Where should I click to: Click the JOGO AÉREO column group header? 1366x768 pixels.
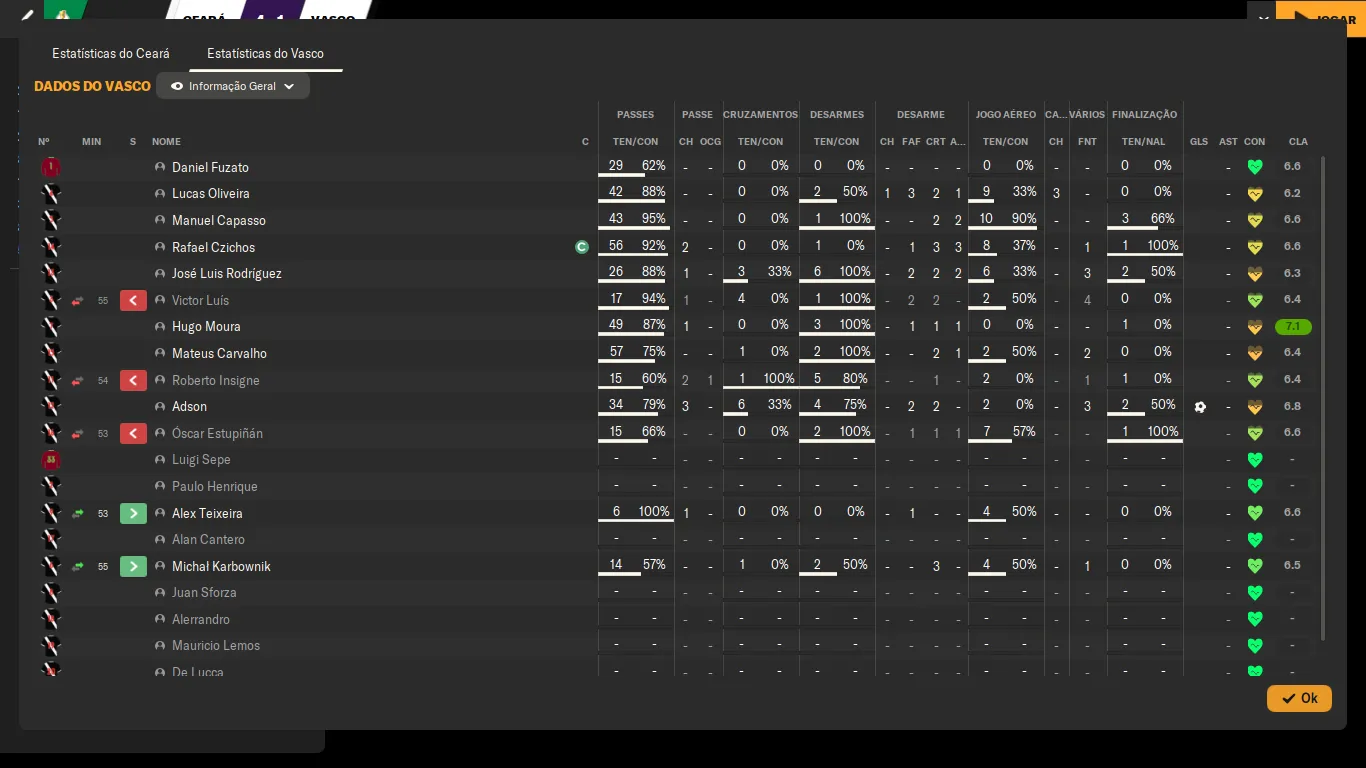point(1006,115)
